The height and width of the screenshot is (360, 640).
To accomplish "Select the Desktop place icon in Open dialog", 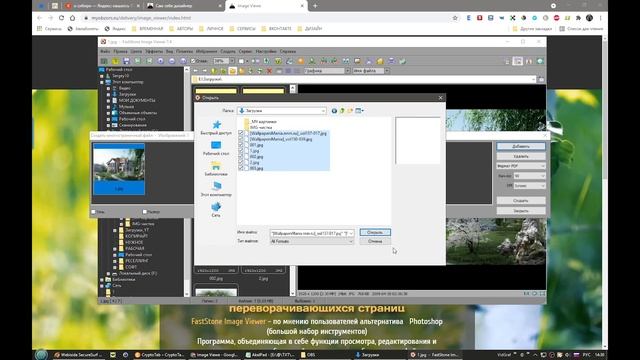I will pos(216,145).
